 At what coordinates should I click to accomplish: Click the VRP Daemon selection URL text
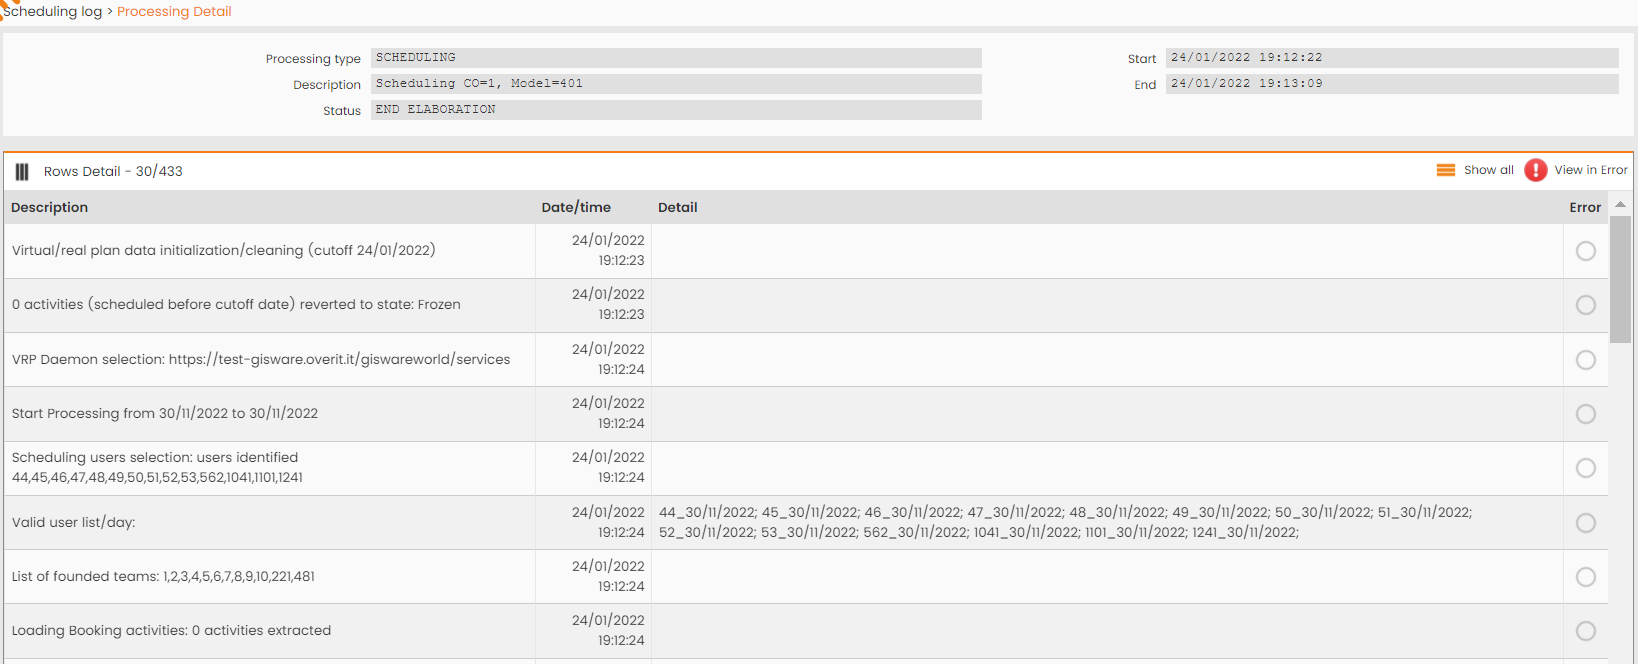coord(261,359)
